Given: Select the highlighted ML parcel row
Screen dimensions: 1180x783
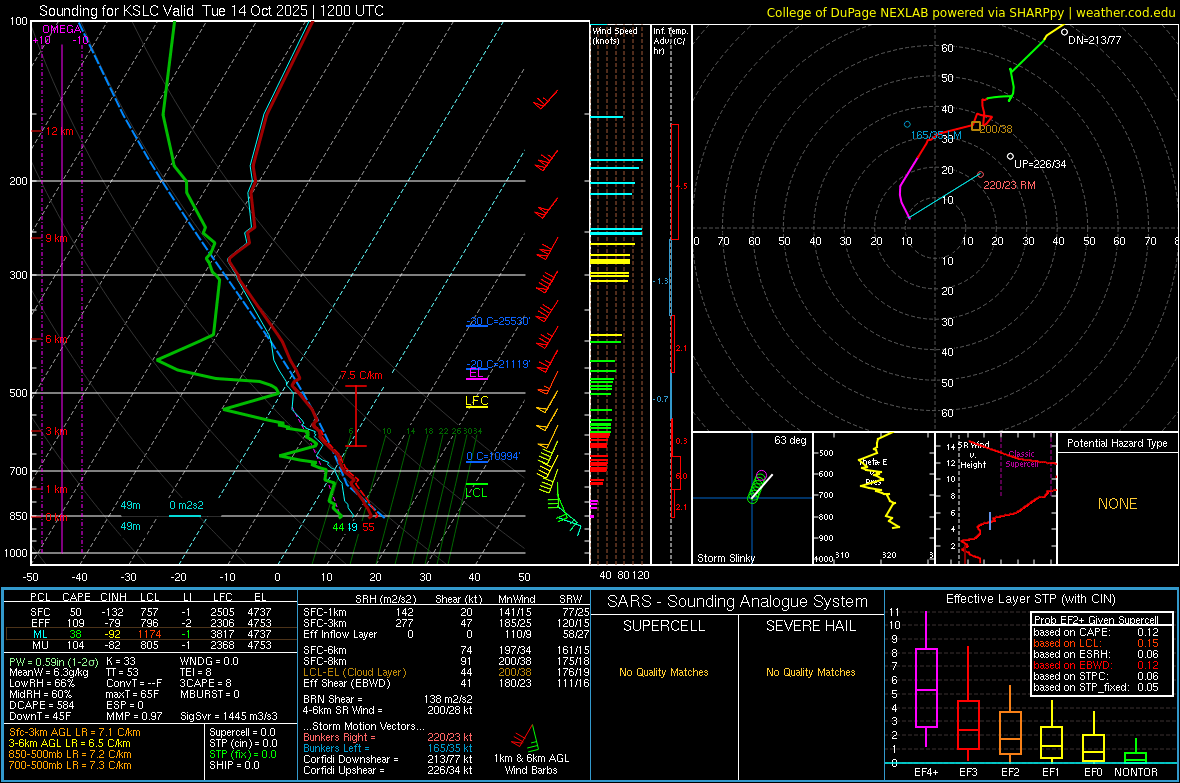Looking at the screenshot, I should pos(149,634).
